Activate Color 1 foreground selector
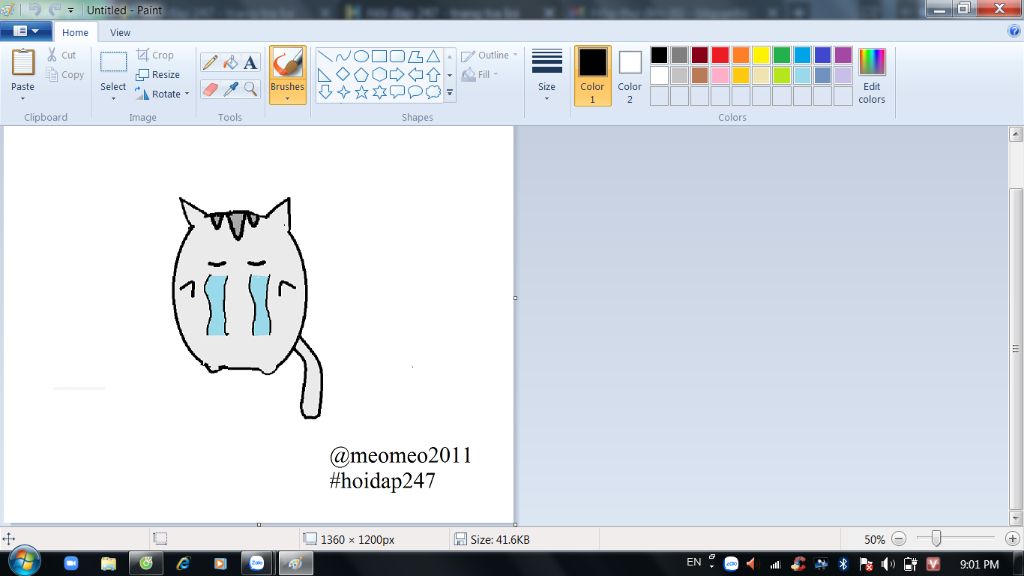 [592, 76]
